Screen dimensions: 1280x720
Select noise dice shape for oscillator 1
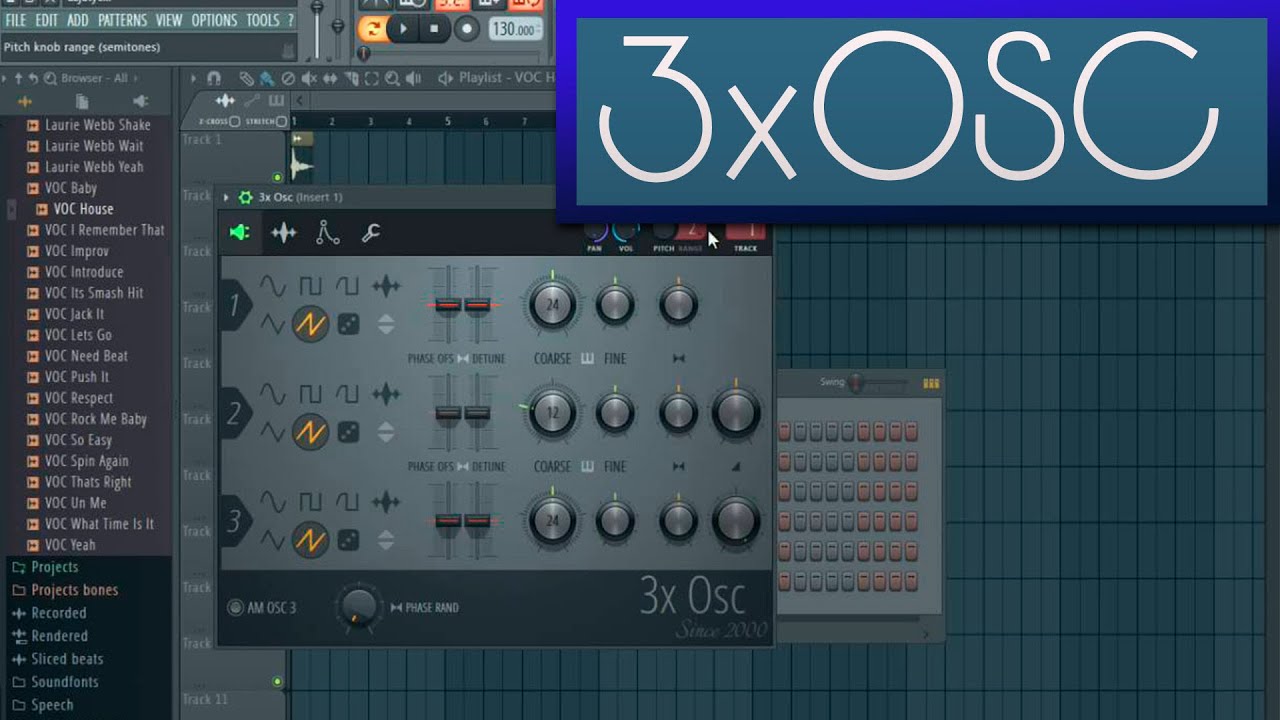[x=348, y=323]
